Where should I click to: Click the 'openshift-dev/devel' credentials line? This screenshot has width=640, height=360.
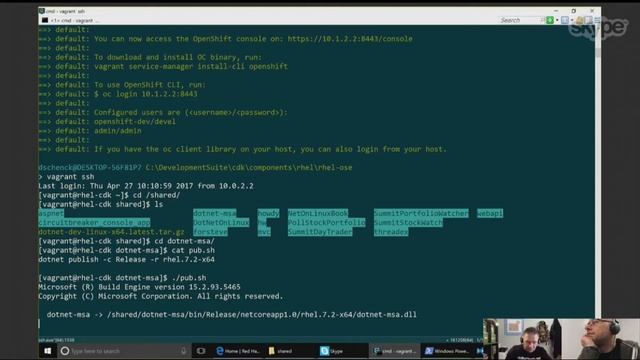(135, 122)
